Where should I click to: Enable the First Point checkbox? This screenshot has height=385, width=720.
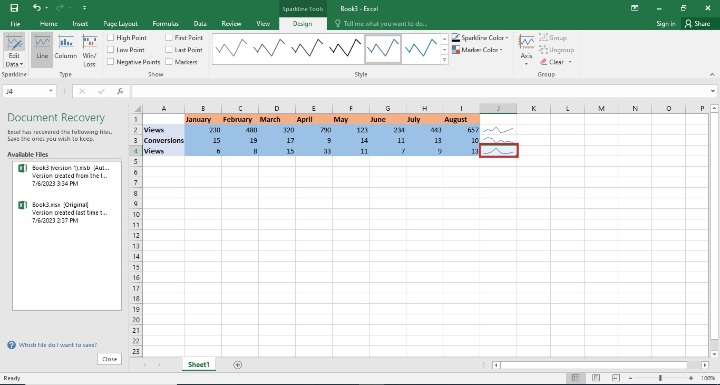[x=169, y=38]
